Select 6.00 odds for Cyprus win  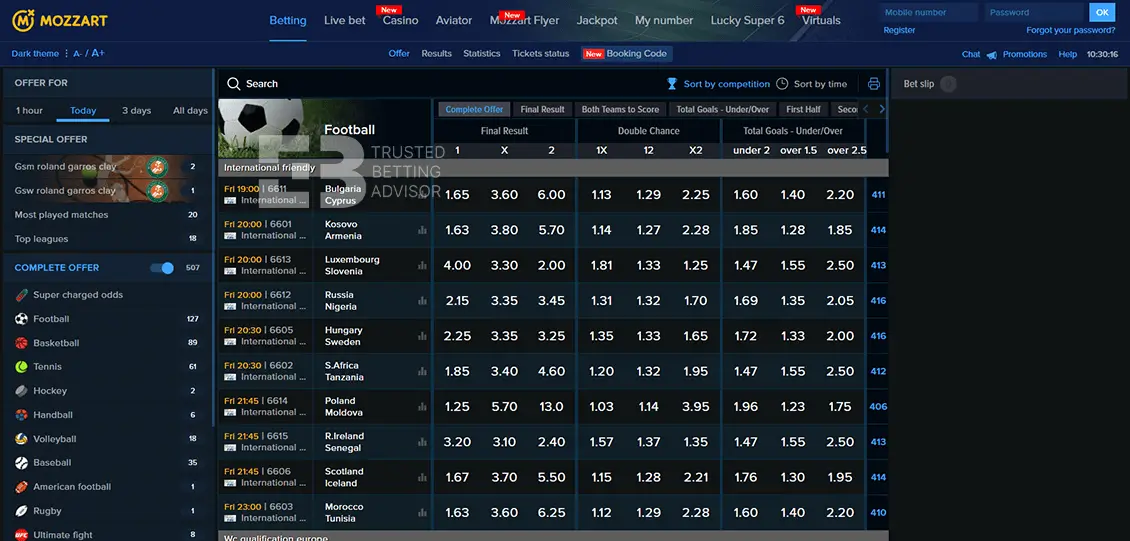pyautogui.click(x=551, y=195)
